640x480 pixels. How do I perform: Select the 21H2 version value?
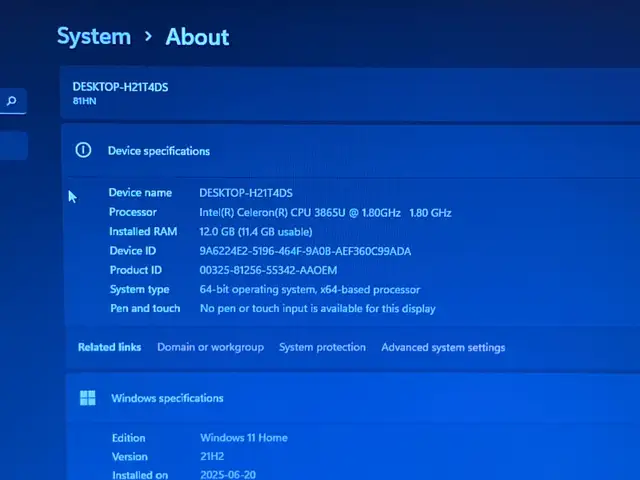coord(212,456)
